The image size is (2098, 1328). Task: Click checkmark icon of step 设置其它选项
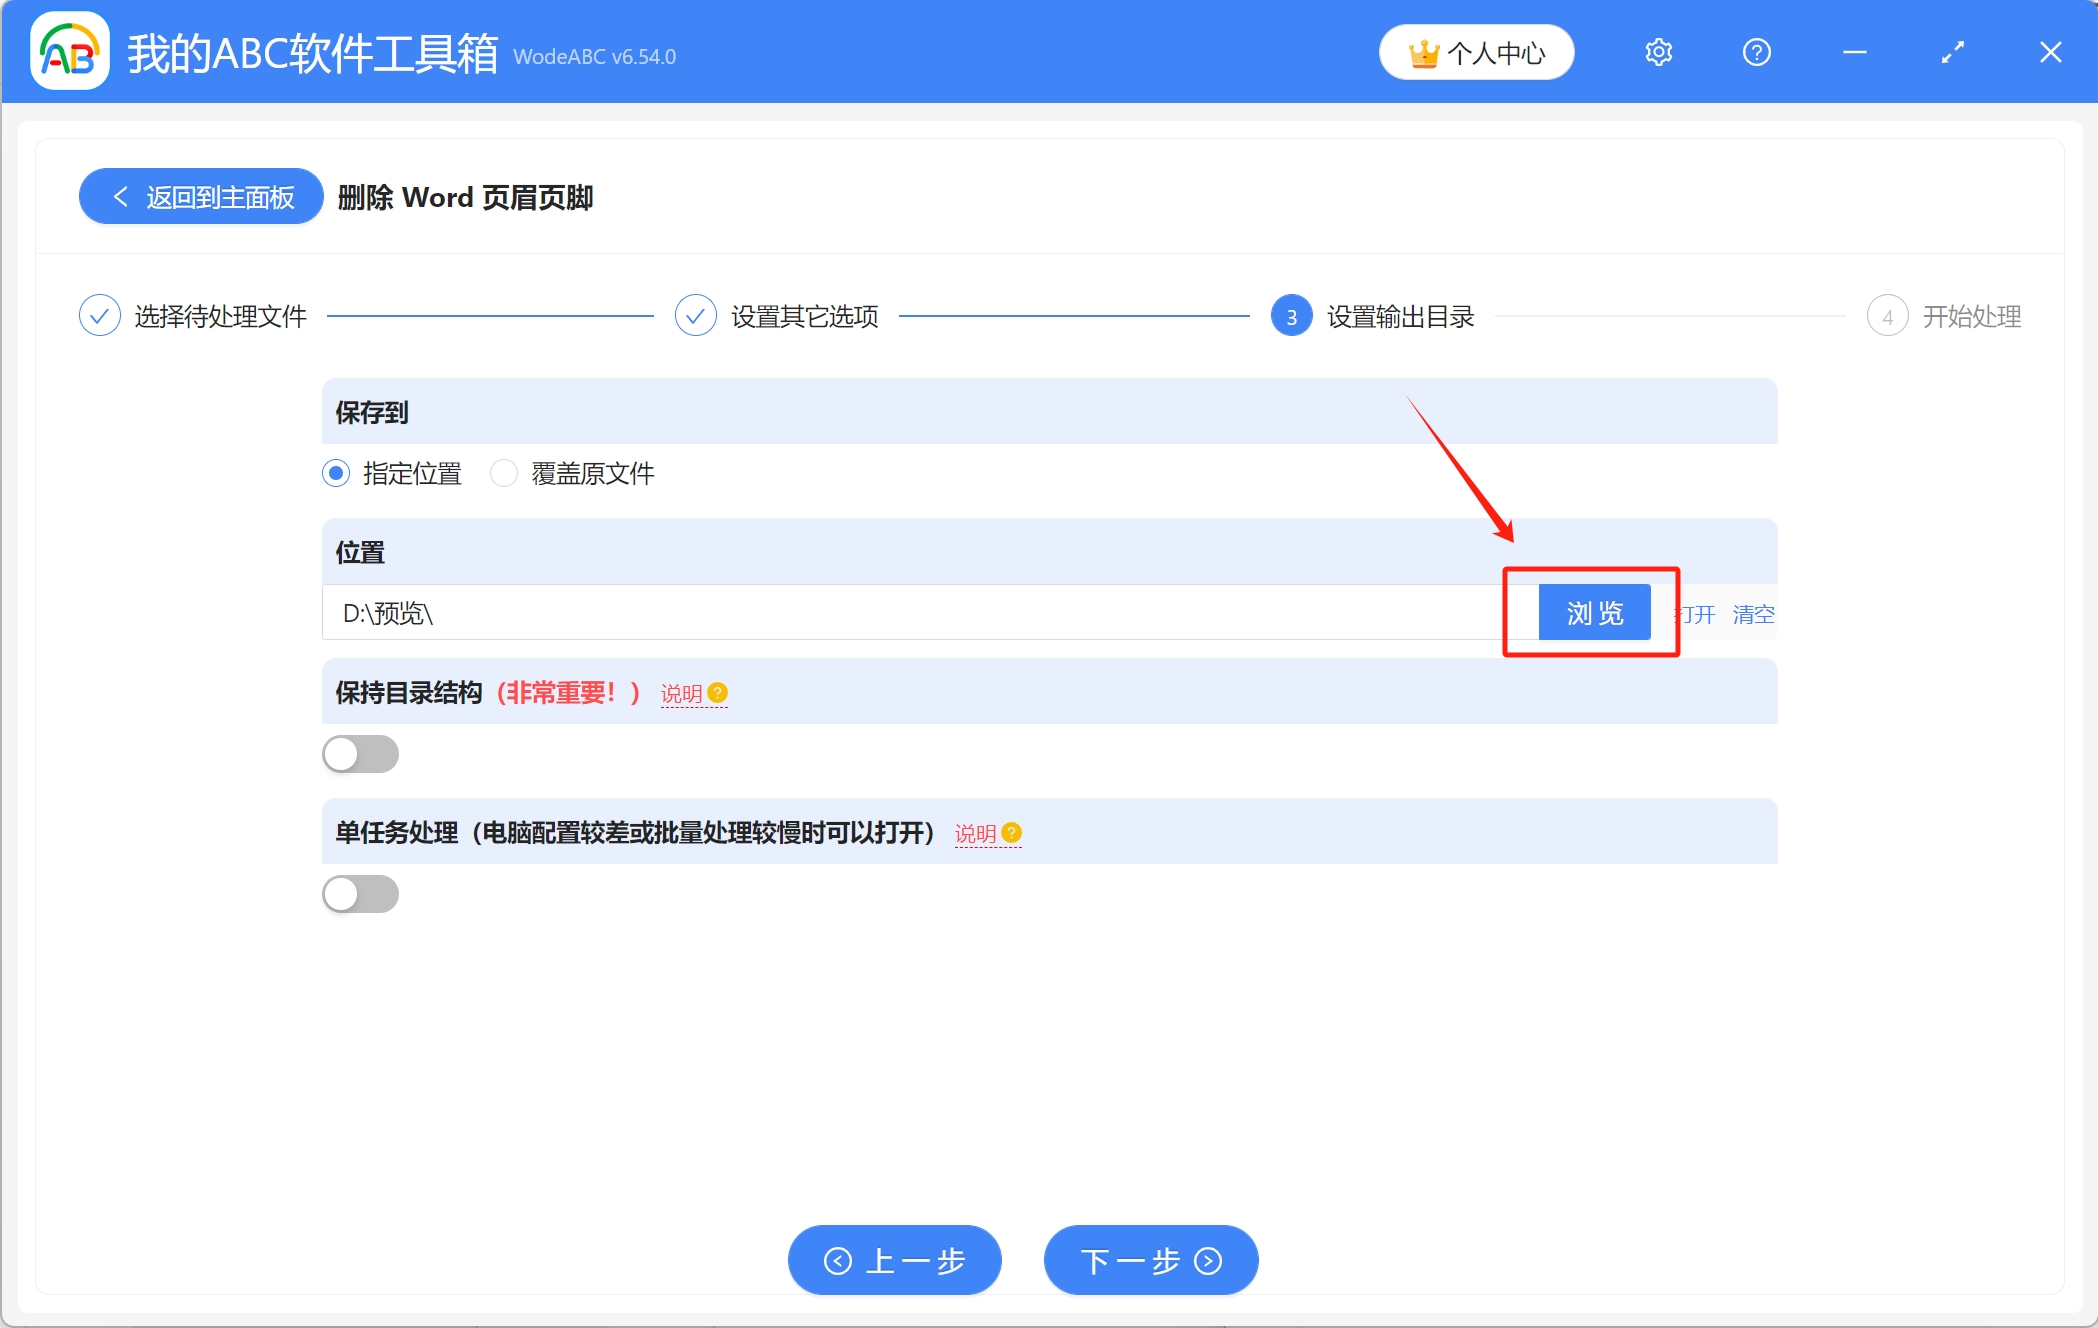tap(696, 315)
